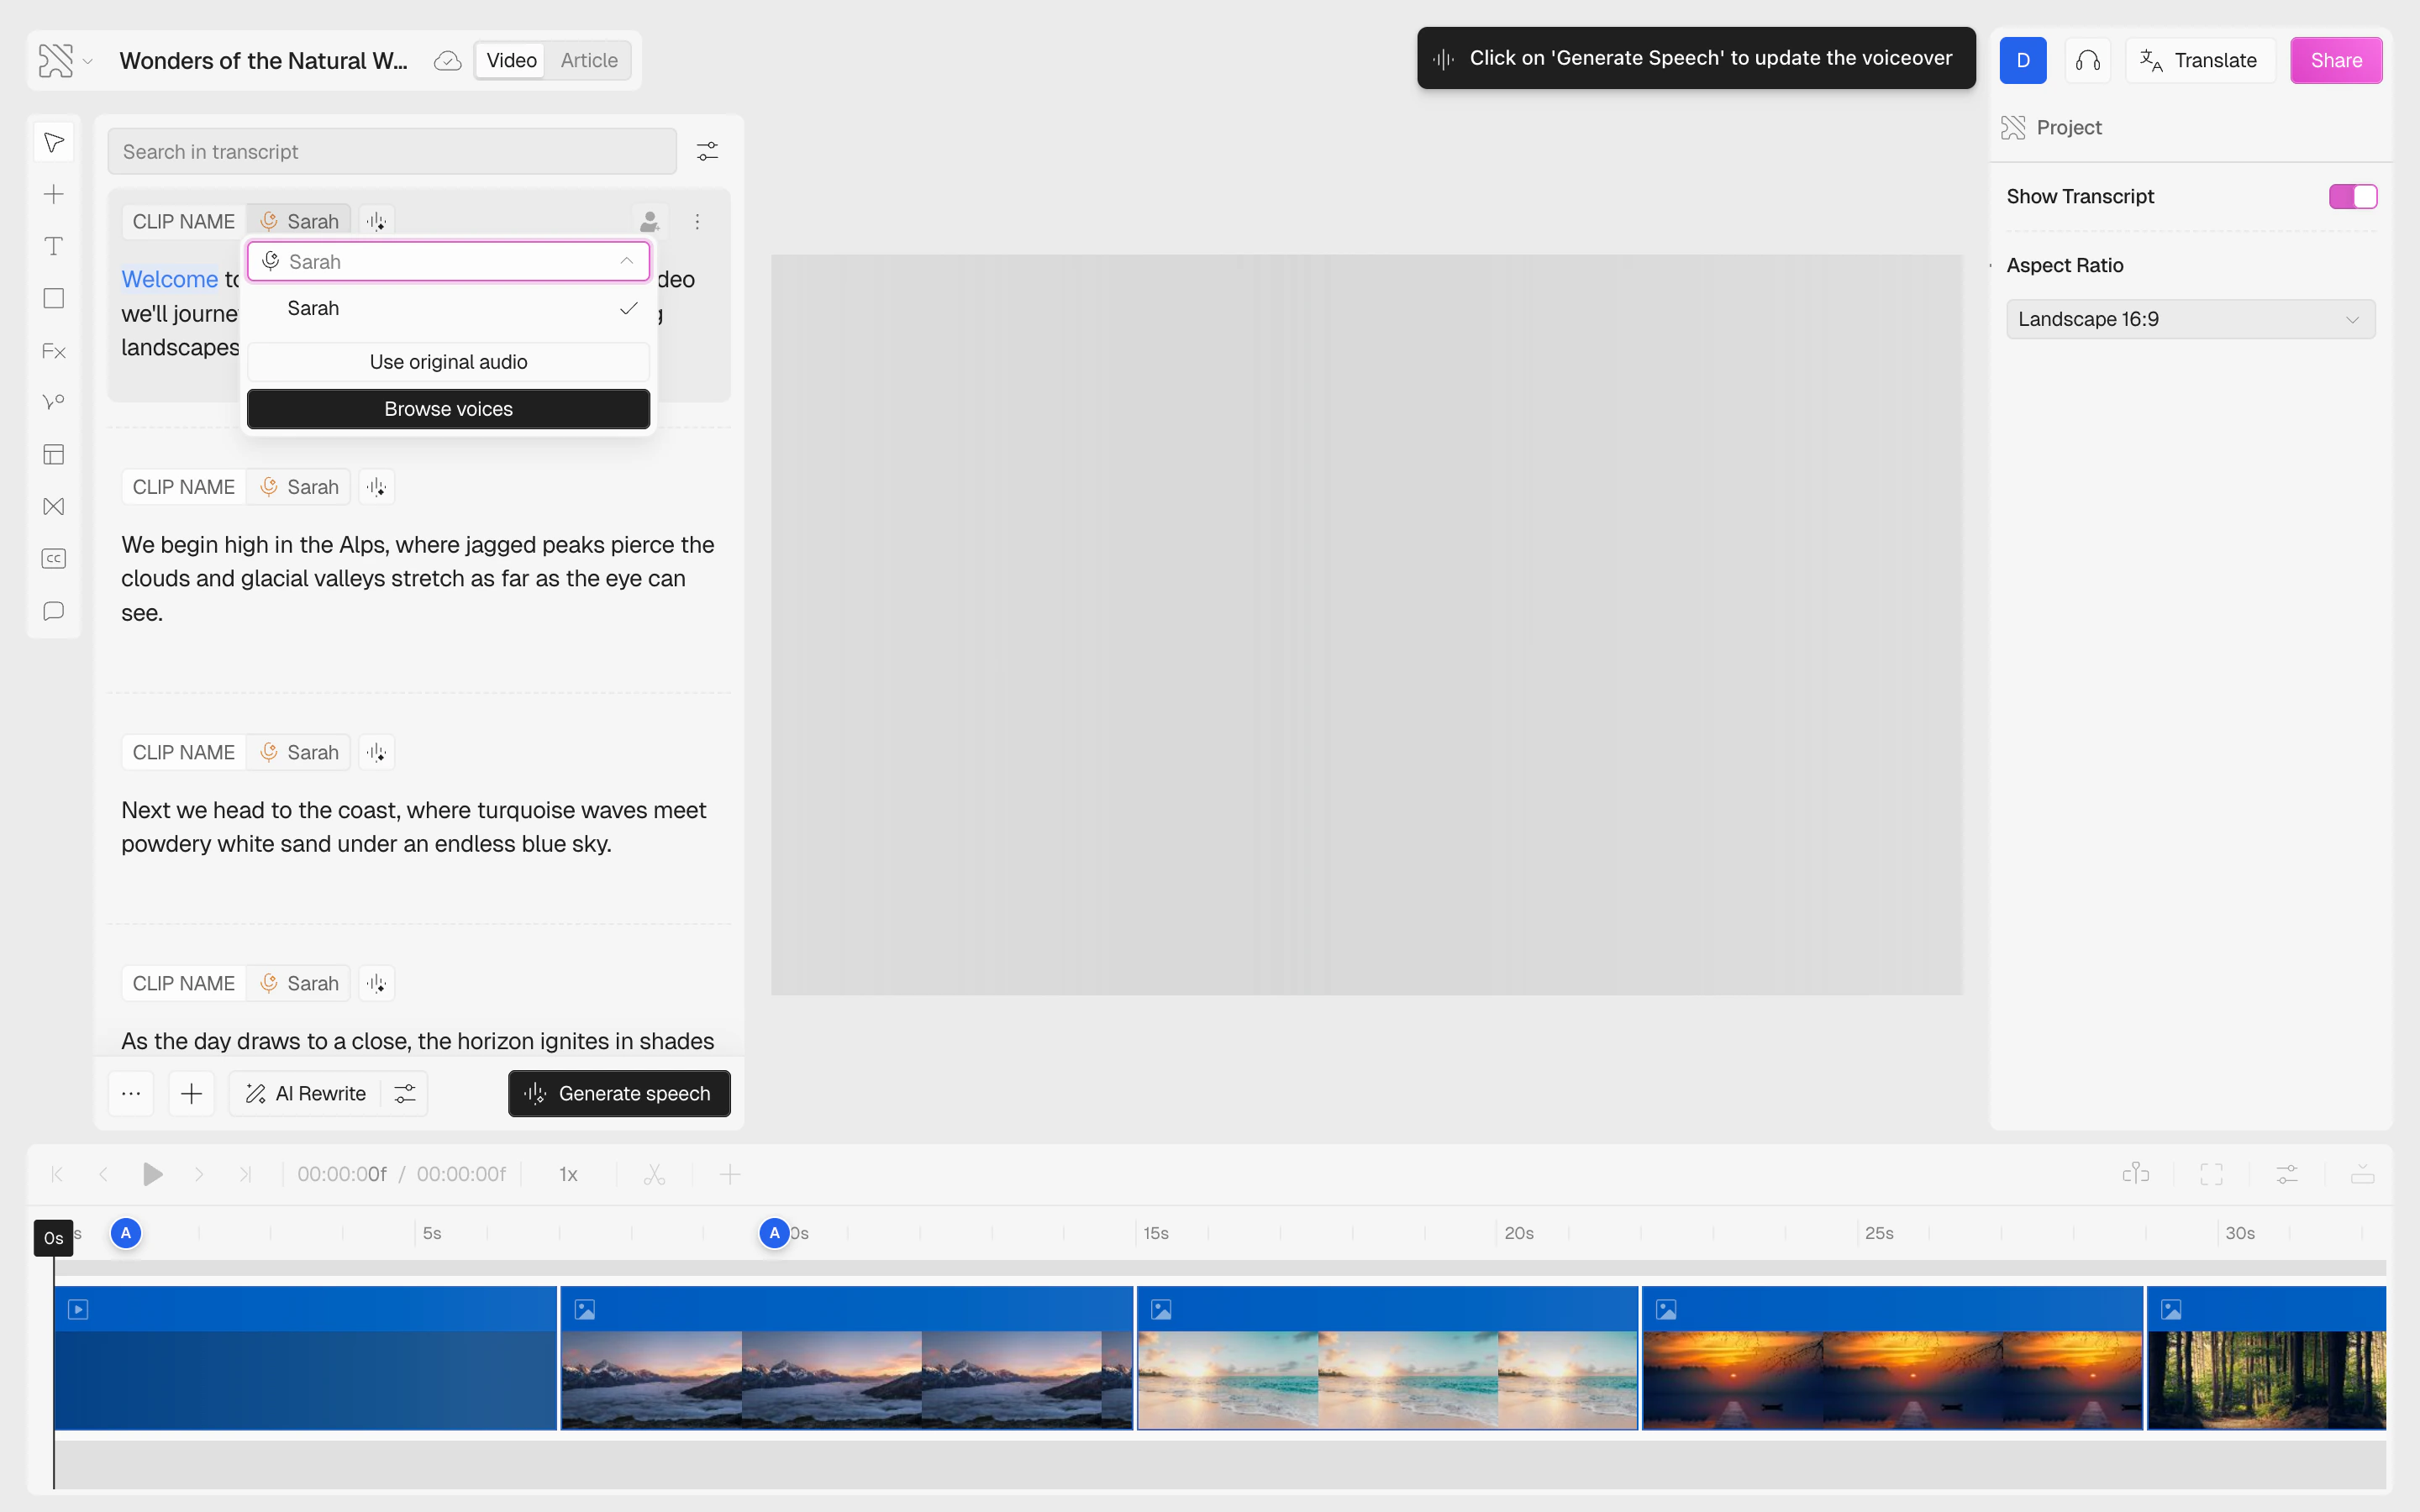Open voice dropdown on Alps clip
Screen dimensions: 2420x1512
click(299, 487)
